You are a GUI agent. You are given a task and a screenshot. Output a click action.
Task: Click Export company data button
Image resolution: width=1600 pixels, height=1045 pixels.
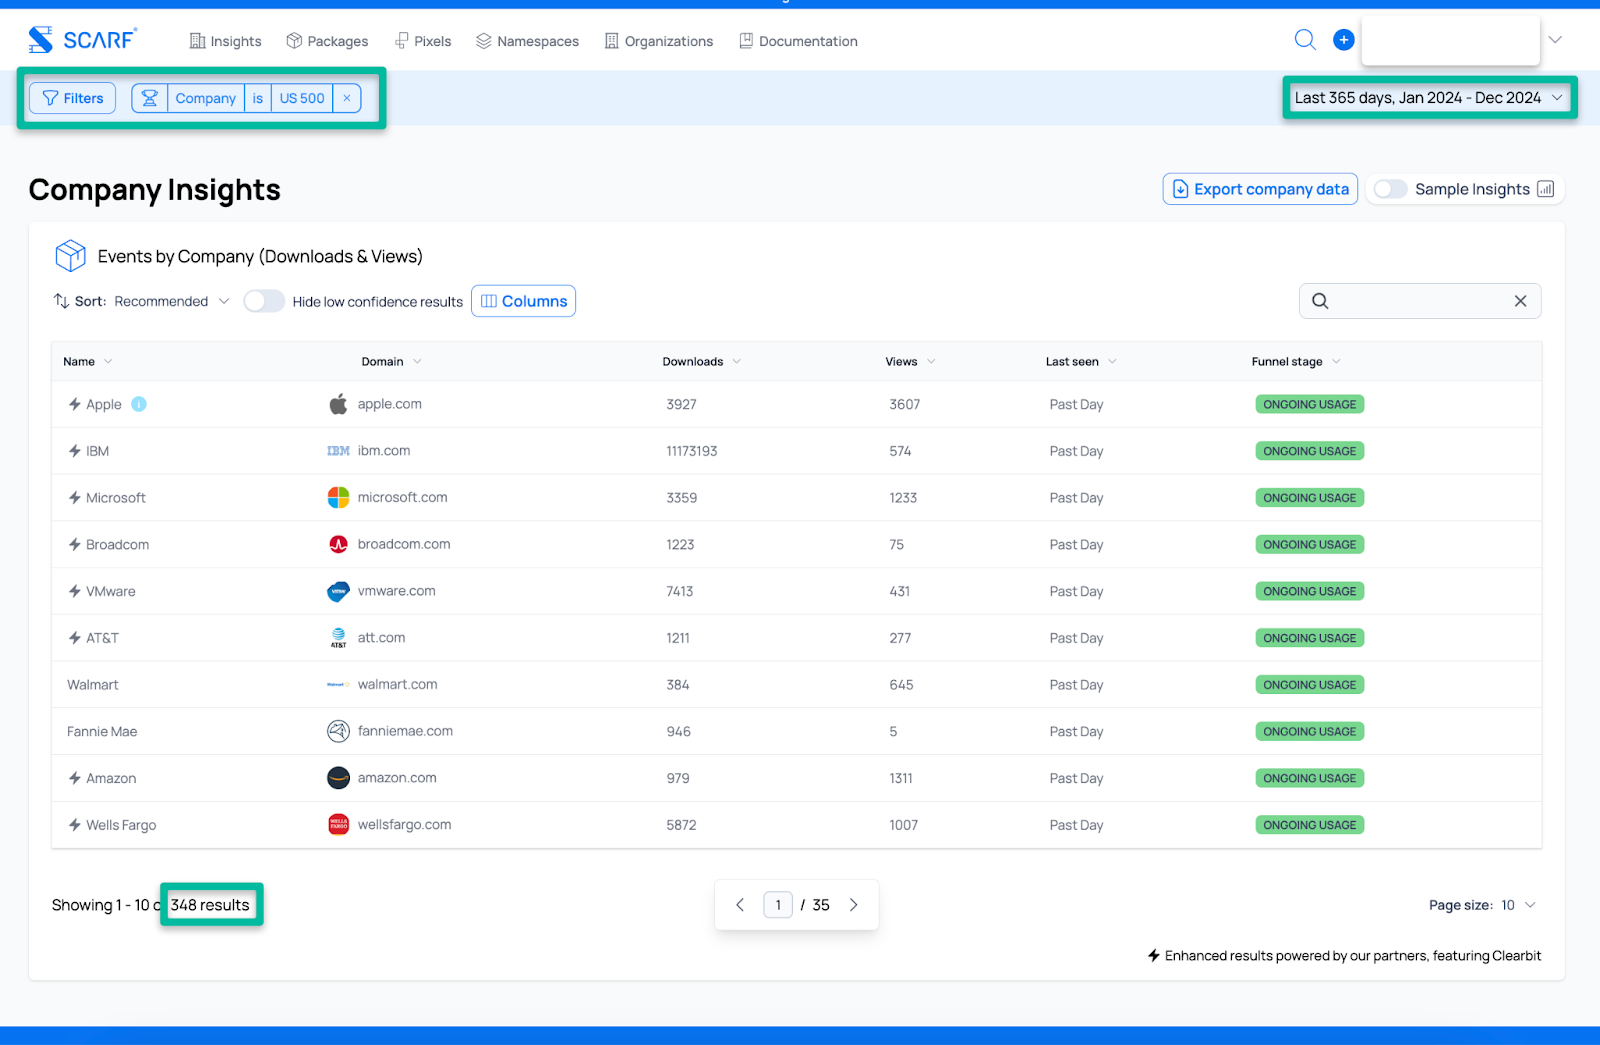(x=1260, y=189)
